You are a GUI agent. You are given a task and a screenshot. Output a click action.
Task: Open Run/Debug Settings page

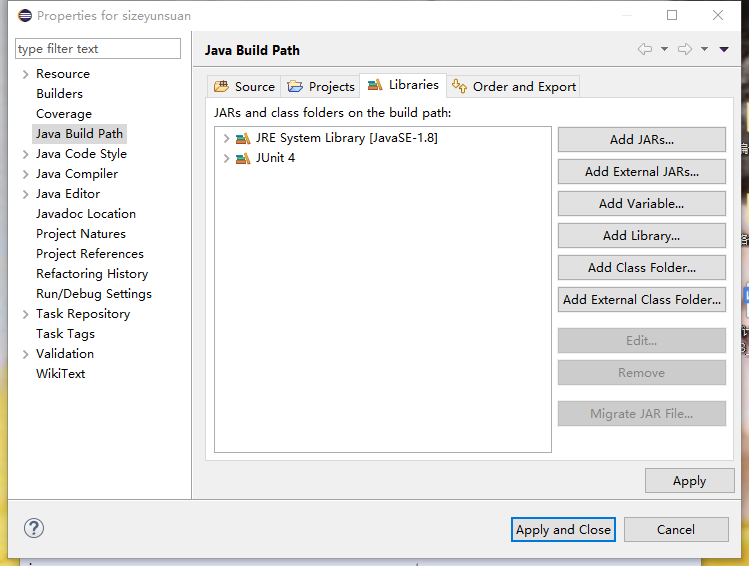pos(94,294)
